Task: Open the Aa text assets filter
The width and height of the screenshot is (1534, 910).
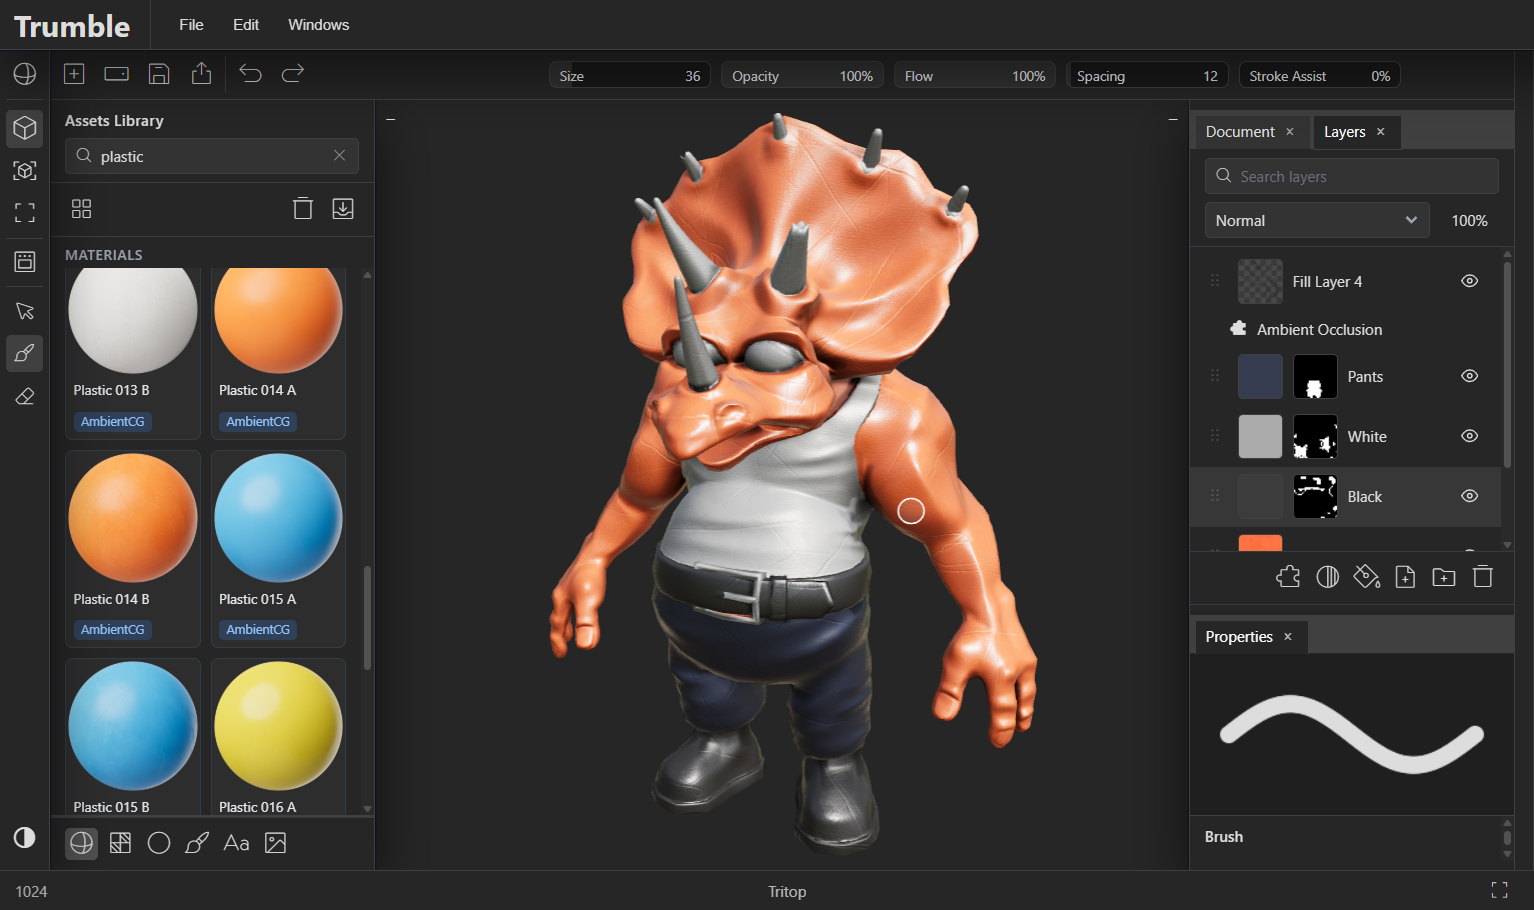Action: 235,843
